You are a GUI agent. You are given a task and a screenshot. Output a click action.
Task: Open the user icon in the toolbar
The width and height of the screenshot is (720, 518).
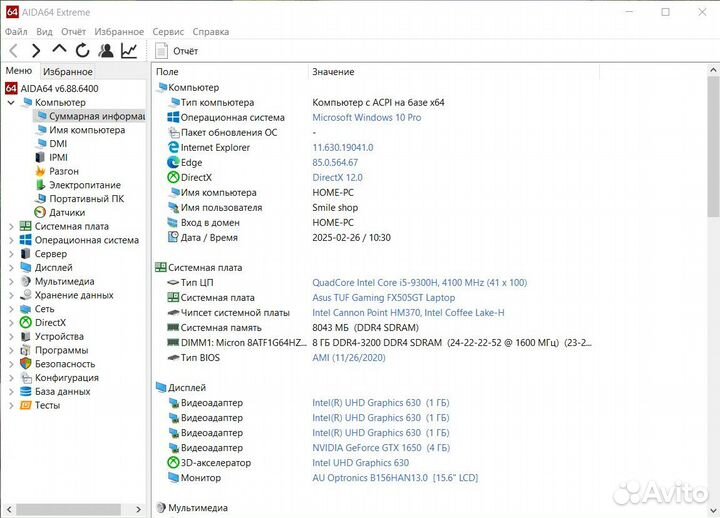[106, 51]
